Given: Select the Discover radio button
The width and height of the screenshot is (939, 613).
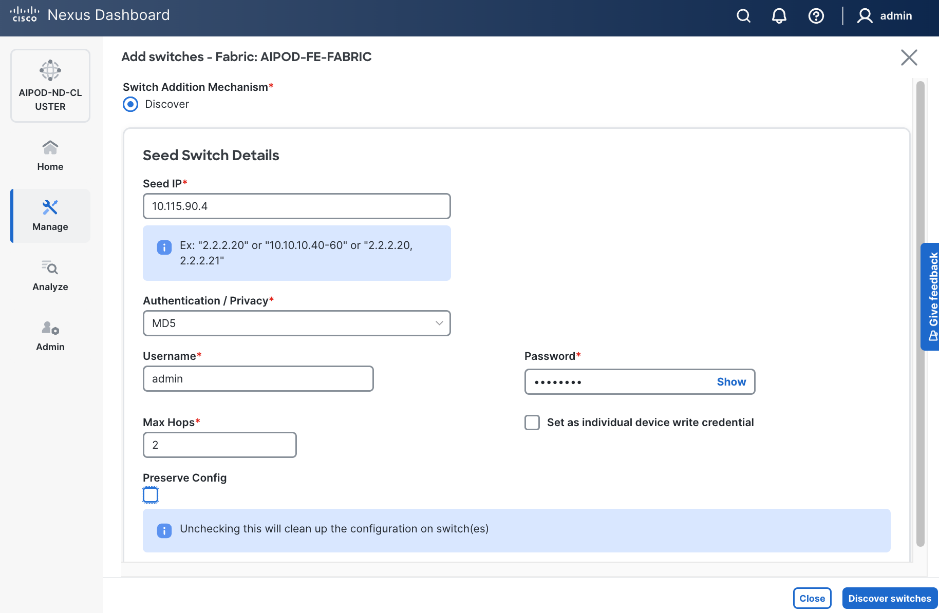Looking at the screenshot, I should tap(129, 104).
